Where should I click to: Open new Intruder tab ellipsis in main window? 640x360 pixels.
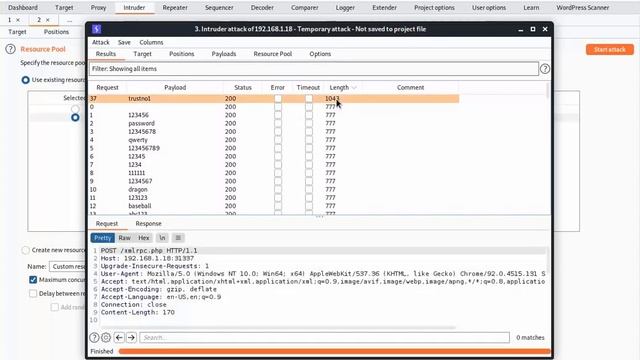69,20
